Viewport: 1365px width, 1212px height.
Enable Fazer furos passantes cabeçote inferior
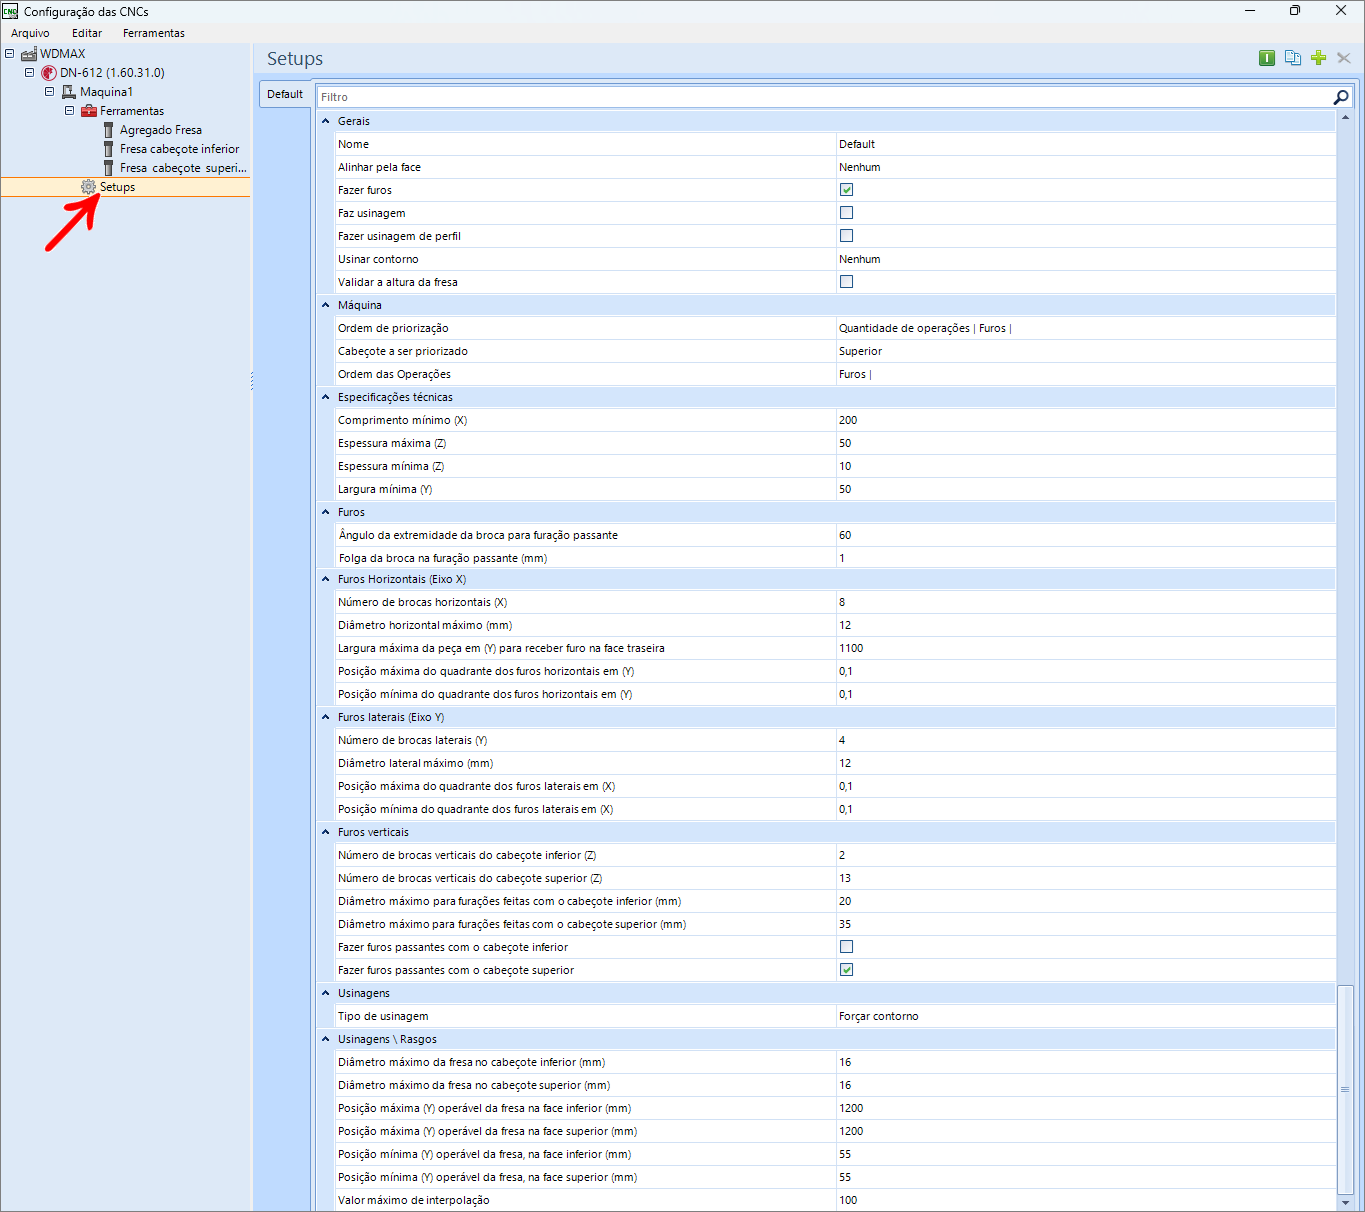[x=846, y=947]
